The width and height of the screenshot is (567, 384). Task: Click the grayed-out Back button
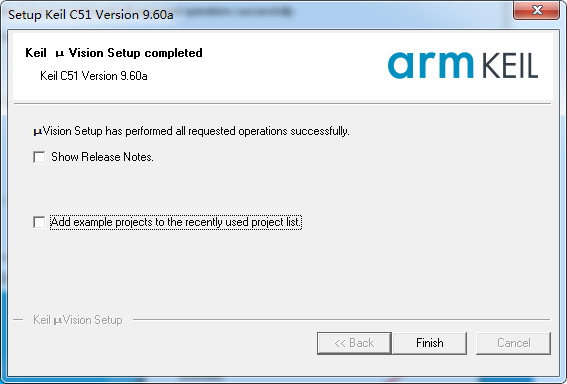[x=354, y=343]
